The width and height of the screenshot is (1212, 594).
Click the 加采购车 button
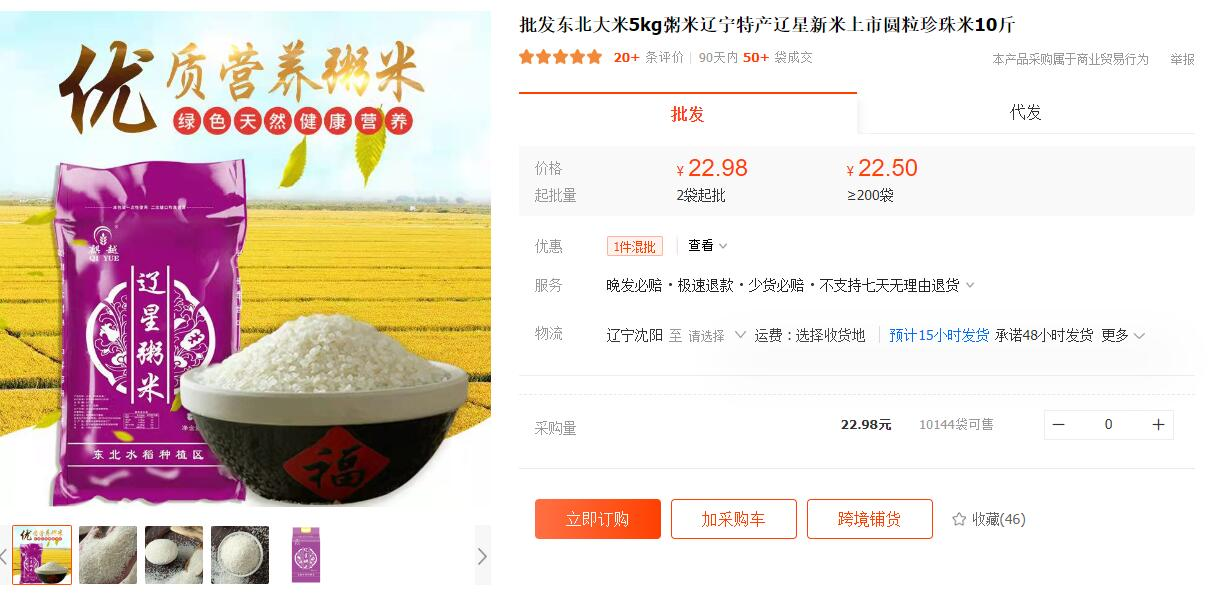733,519
